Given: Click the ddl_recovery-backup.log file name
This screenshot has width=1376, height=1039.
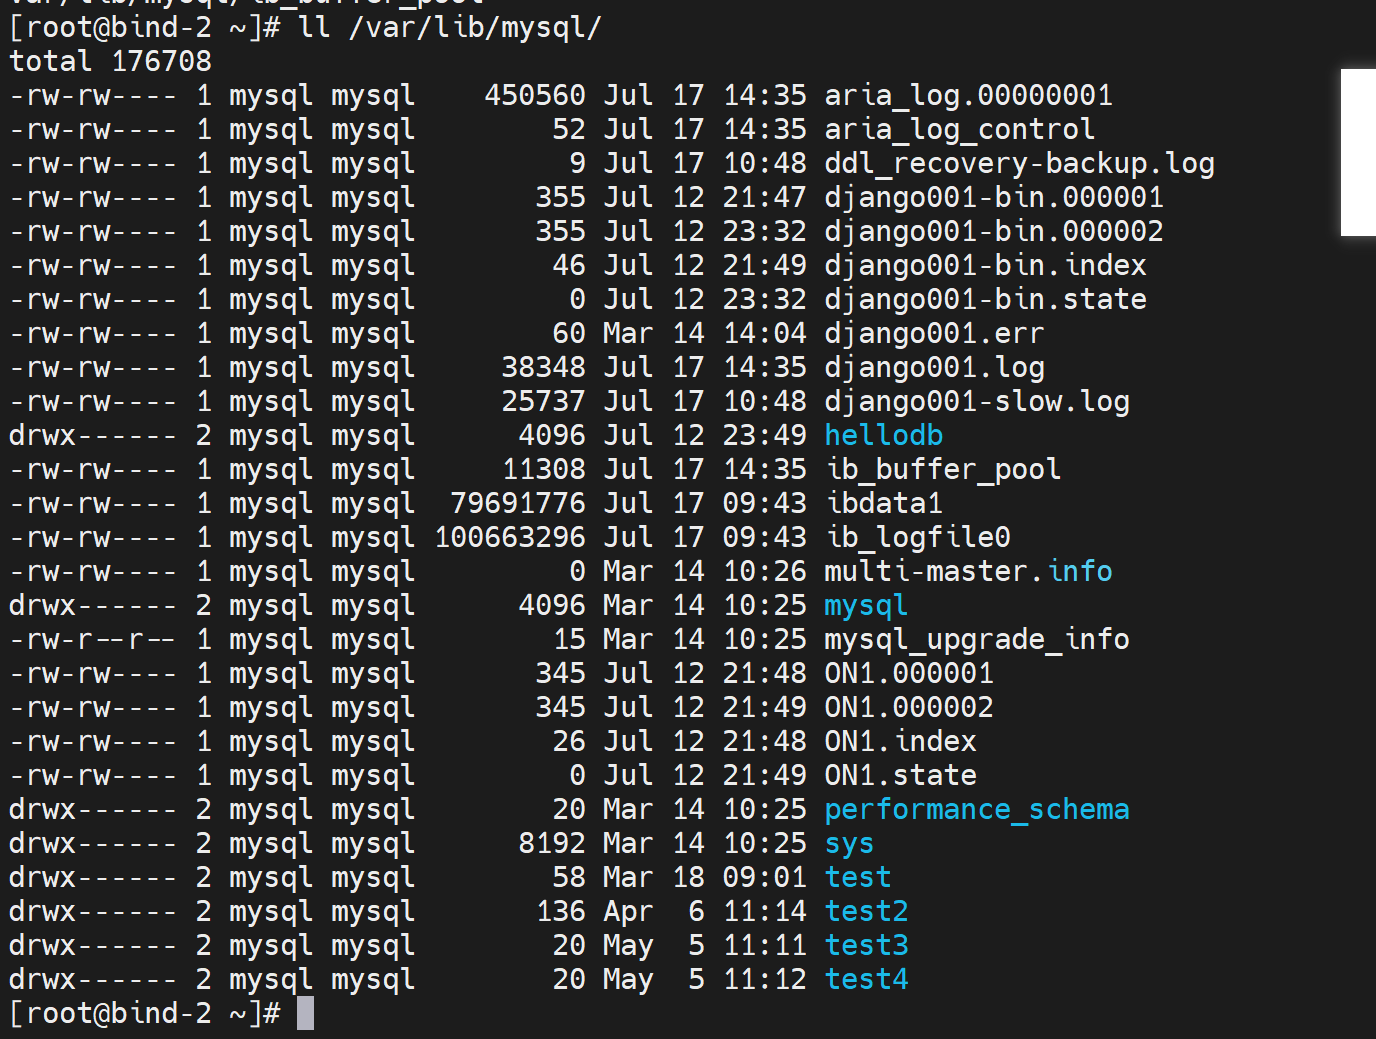Looking at the screenshot, I should 1018,163.
